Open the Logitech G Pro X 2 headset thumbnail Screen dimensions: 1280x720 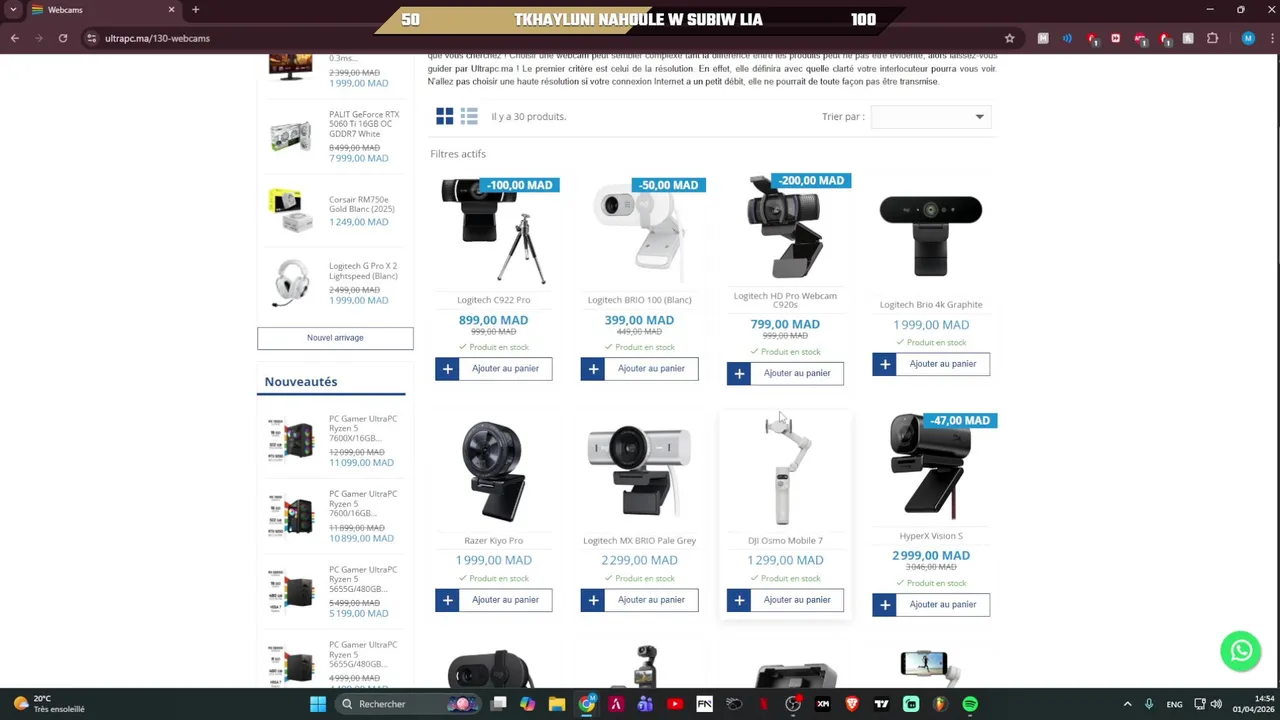pyautogui.click(x=291, y=282)
